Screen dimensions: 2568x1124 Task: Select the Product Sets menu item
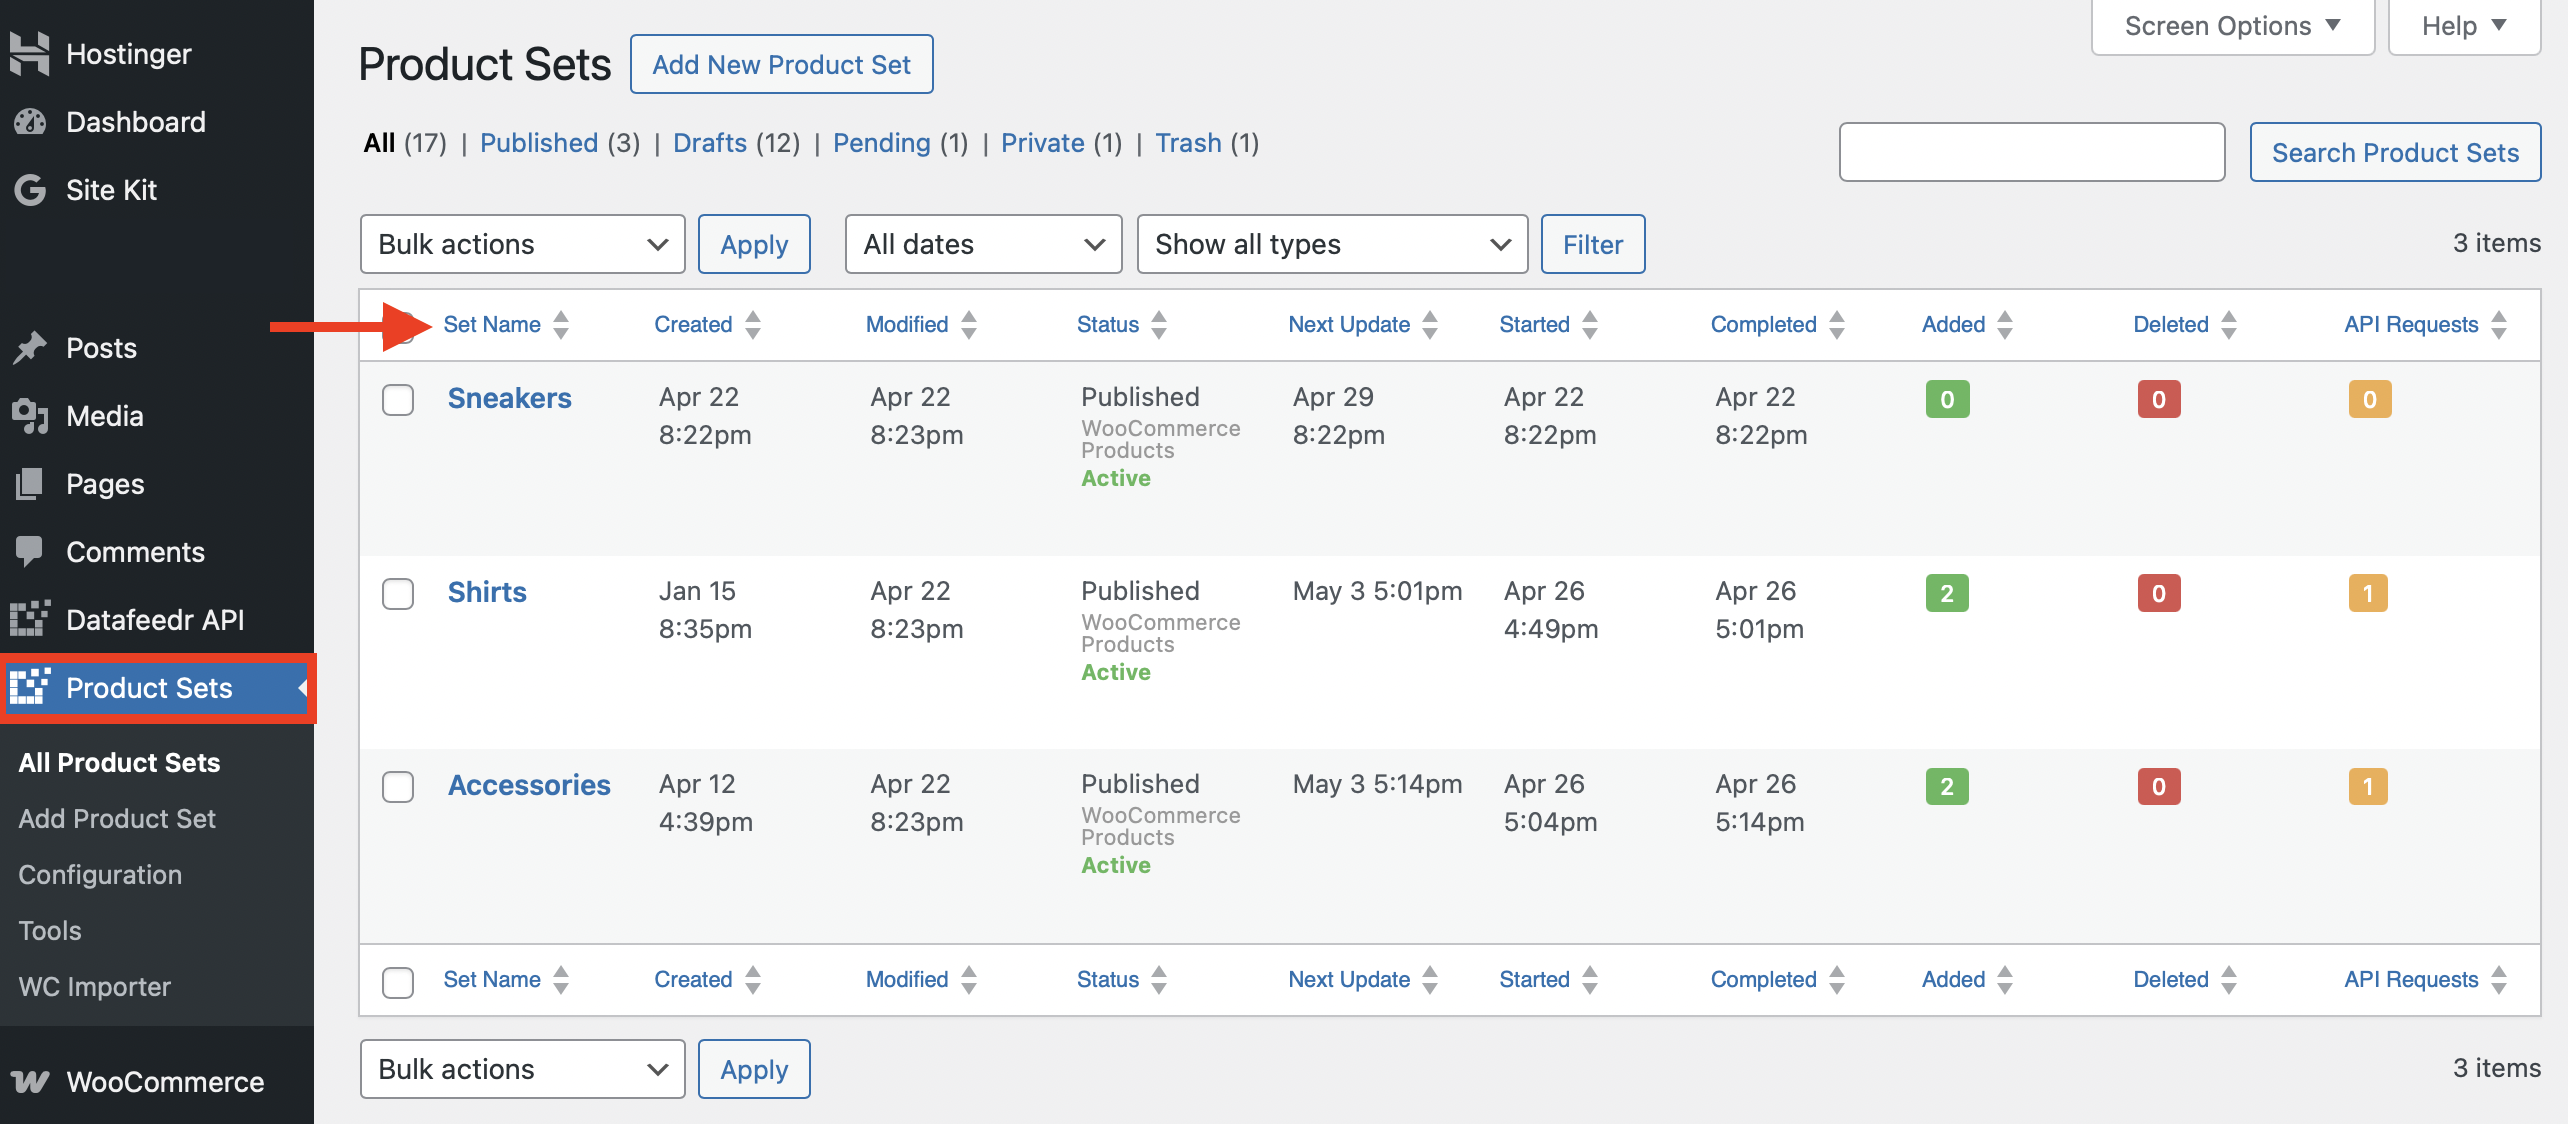click(x=158, y=688)
